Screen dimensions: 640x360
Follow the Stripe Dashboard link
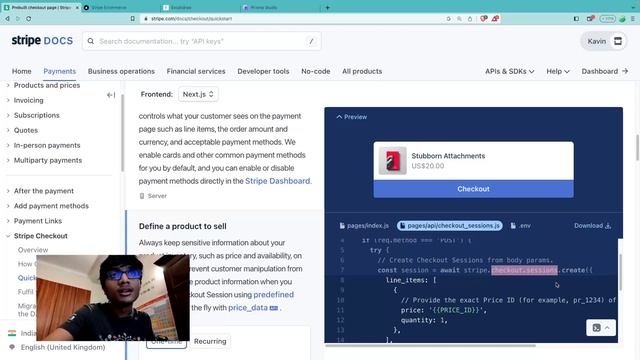coord(278,181)
